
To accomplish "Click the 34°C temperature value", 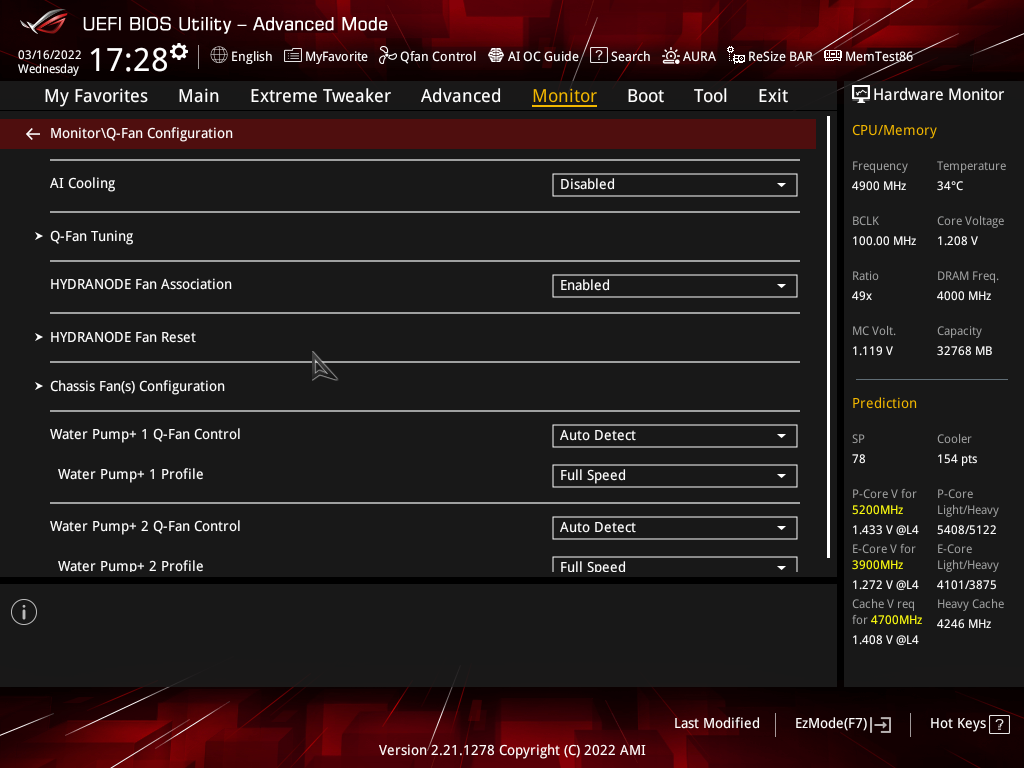I will tap(950, 186).
